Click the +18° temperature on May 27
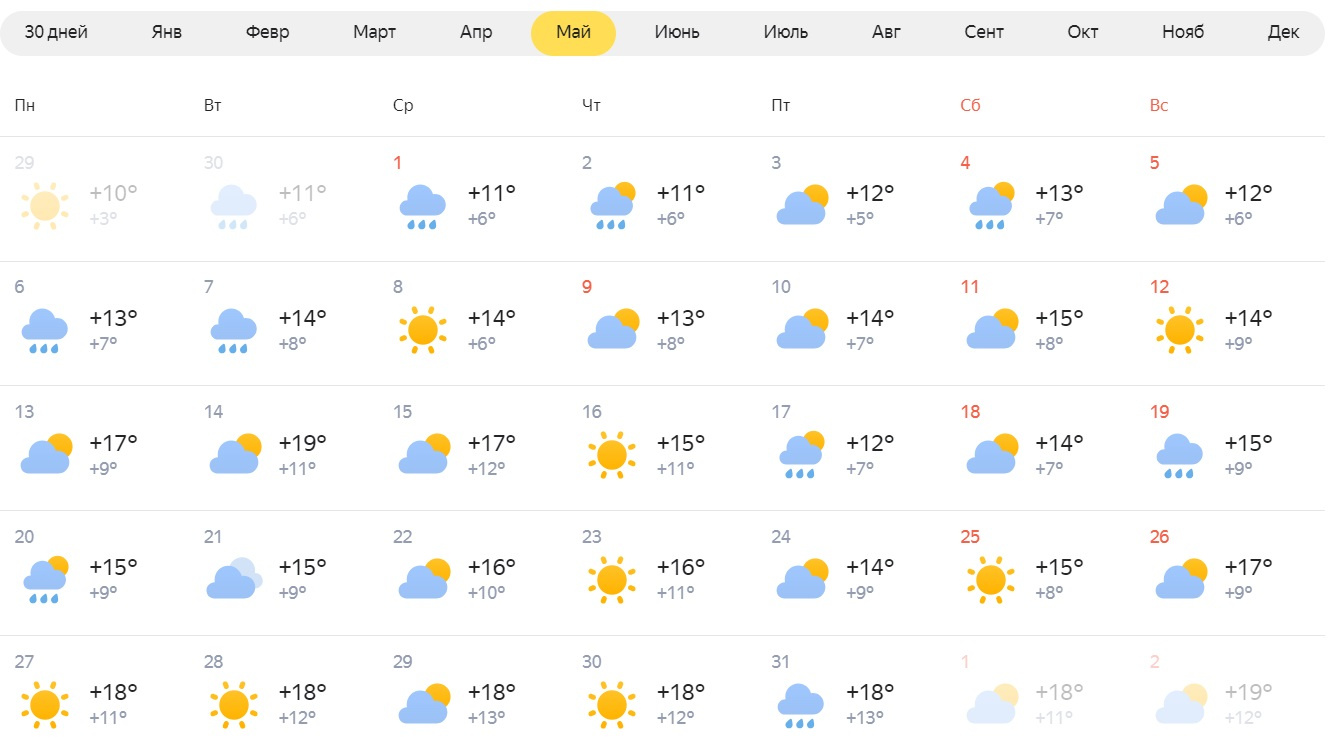The height and width of the screenshot is (756, 1336). pos(114,692)
